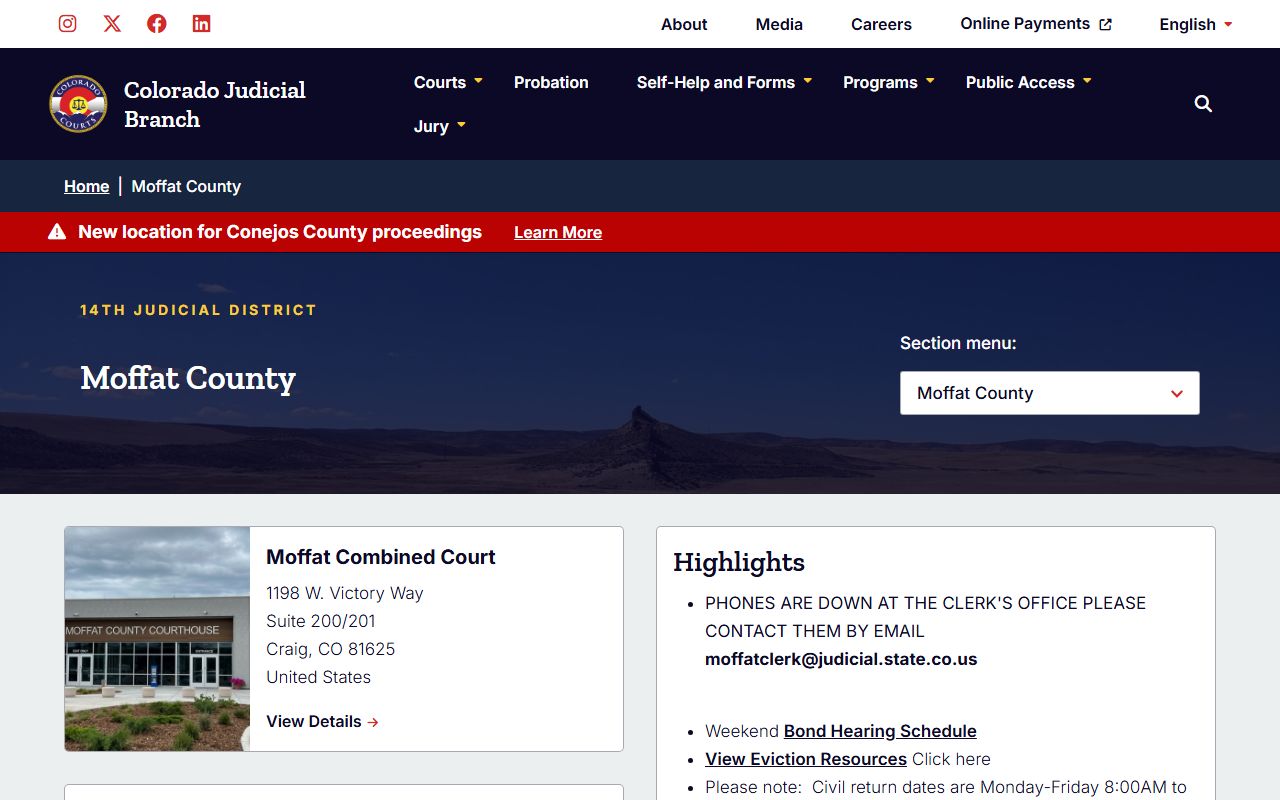Navigate to Home in the breadcrumb

(x=86, y=186)
